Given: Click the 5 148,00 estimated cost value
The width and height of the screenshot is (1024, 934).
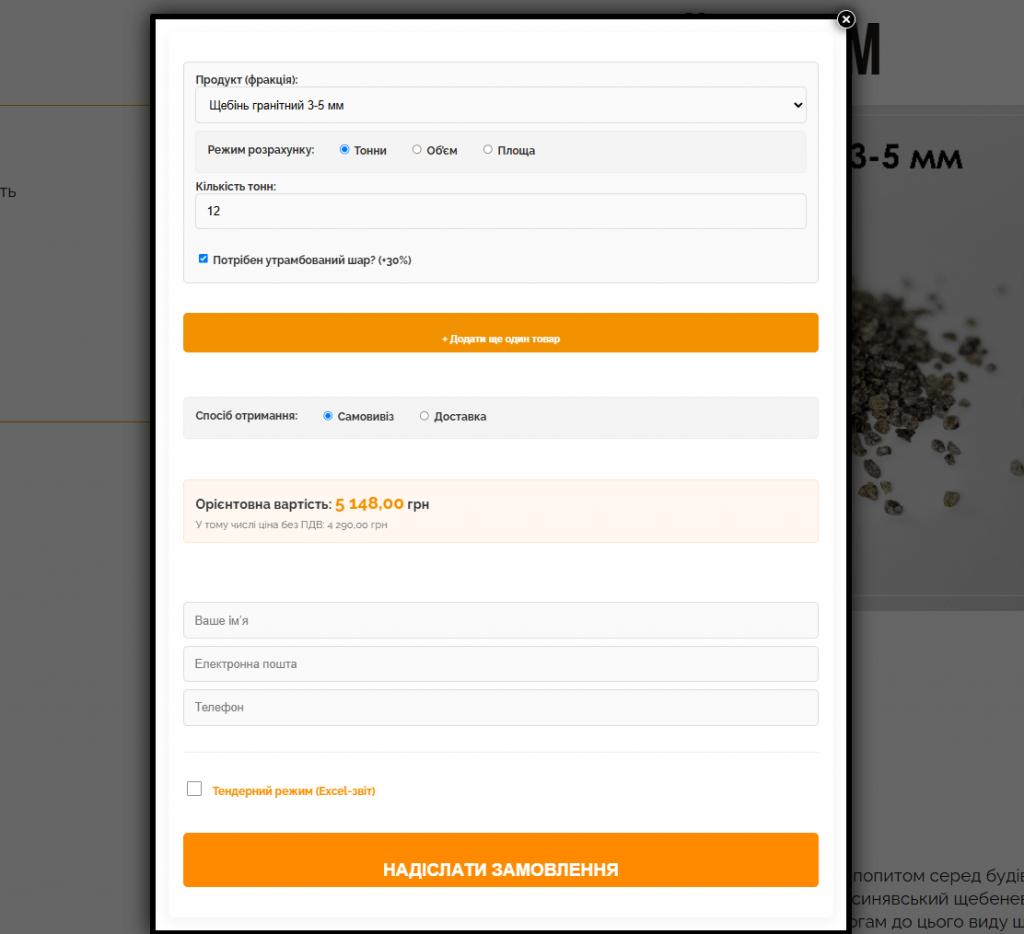Looking at the screenshot, I should [x=370, y=504].
